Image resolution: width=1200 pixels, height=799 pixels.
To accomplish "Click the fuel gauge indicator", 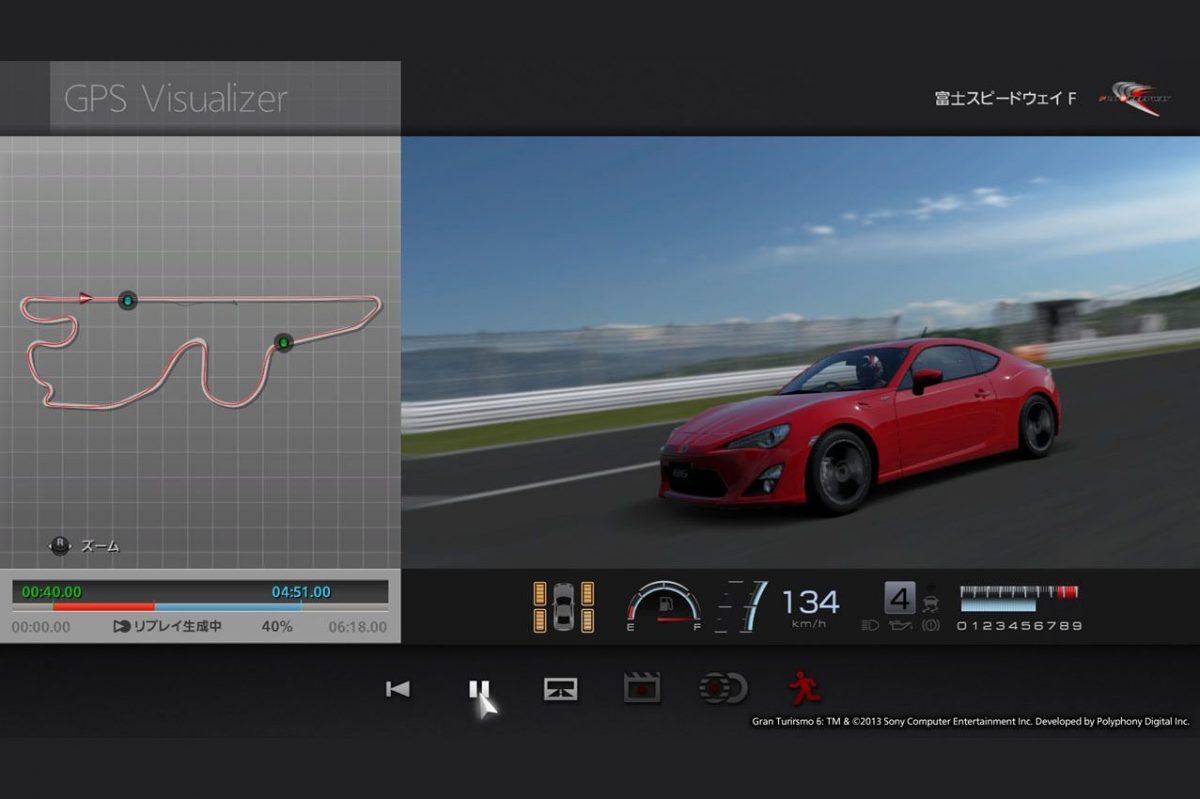I will [x=663, y=606].
